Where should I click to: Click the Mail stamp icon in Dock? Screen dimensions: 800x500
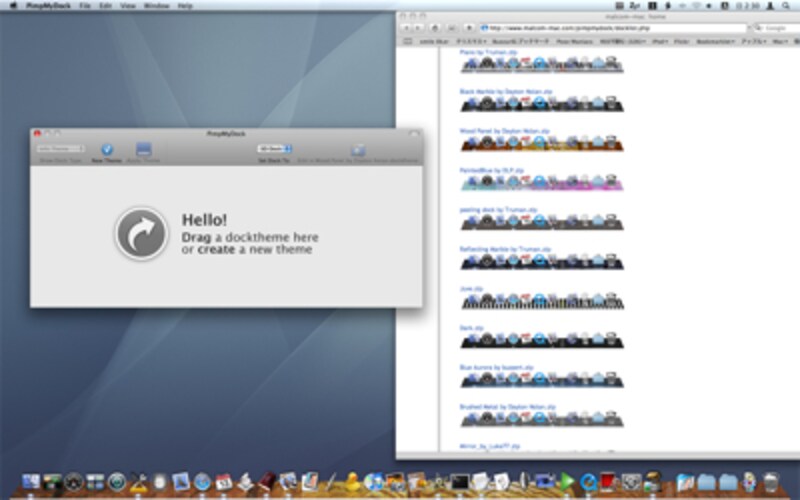pyautogui.click(x=181, y=481)
